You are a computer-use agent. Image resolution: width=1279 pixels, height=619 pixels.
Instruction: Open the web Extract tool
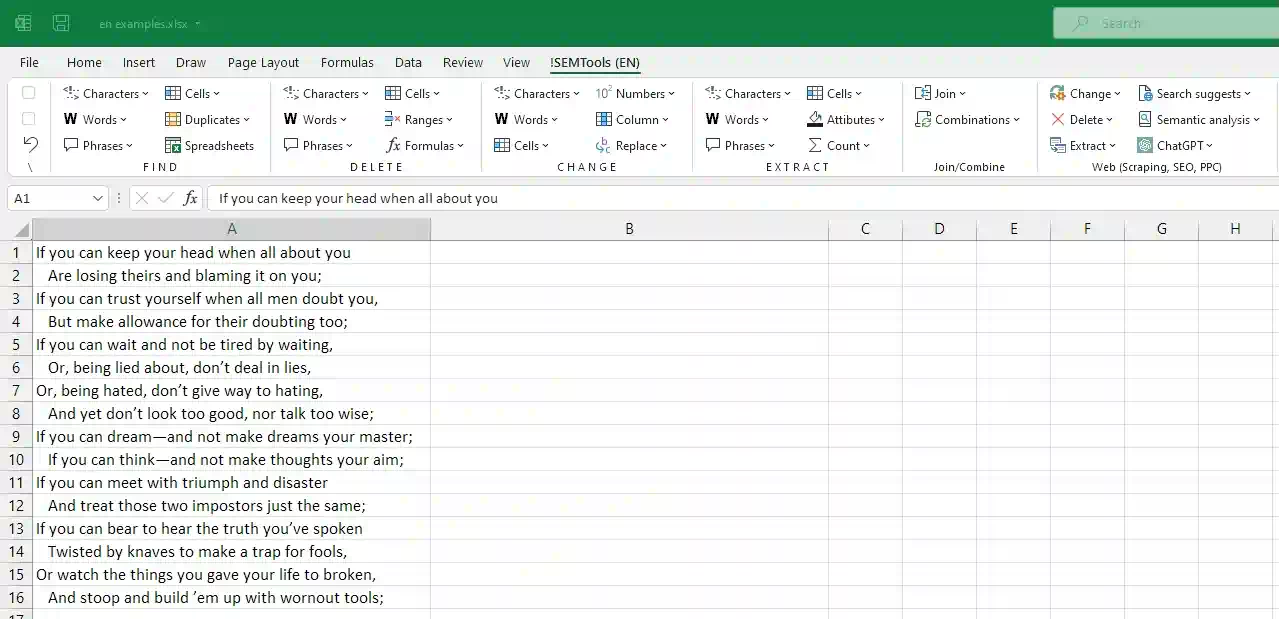[1083, 145]
